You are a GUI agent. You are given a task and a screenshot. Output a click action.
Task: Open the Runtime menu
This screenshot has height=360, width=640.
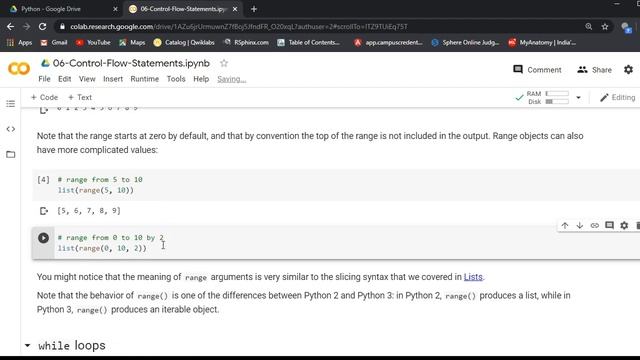click(144, 79)
